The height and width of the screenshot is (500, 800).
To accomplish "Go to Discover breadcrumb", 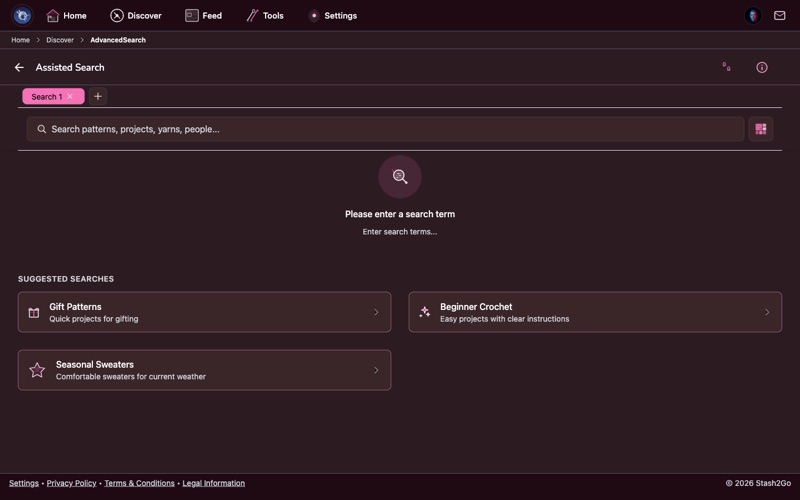I will (60, 40).
